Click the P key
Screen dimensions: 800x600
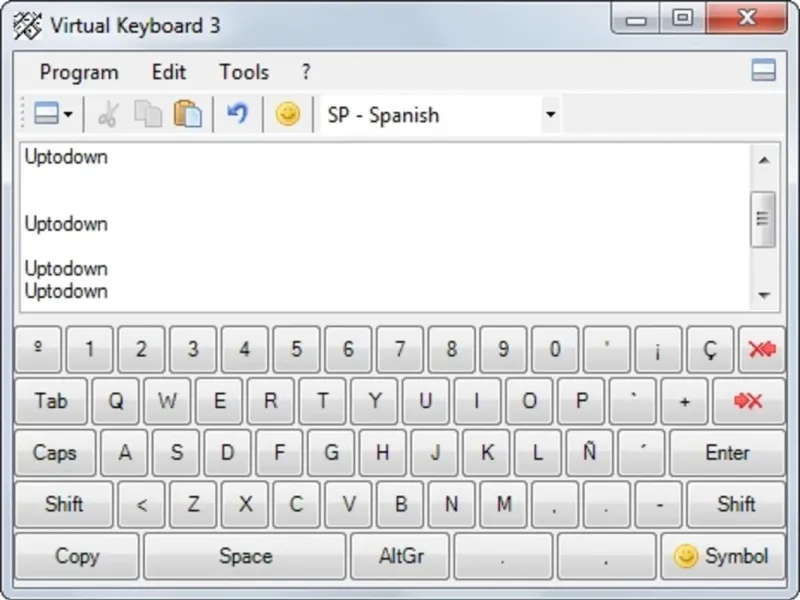(581, 401)
